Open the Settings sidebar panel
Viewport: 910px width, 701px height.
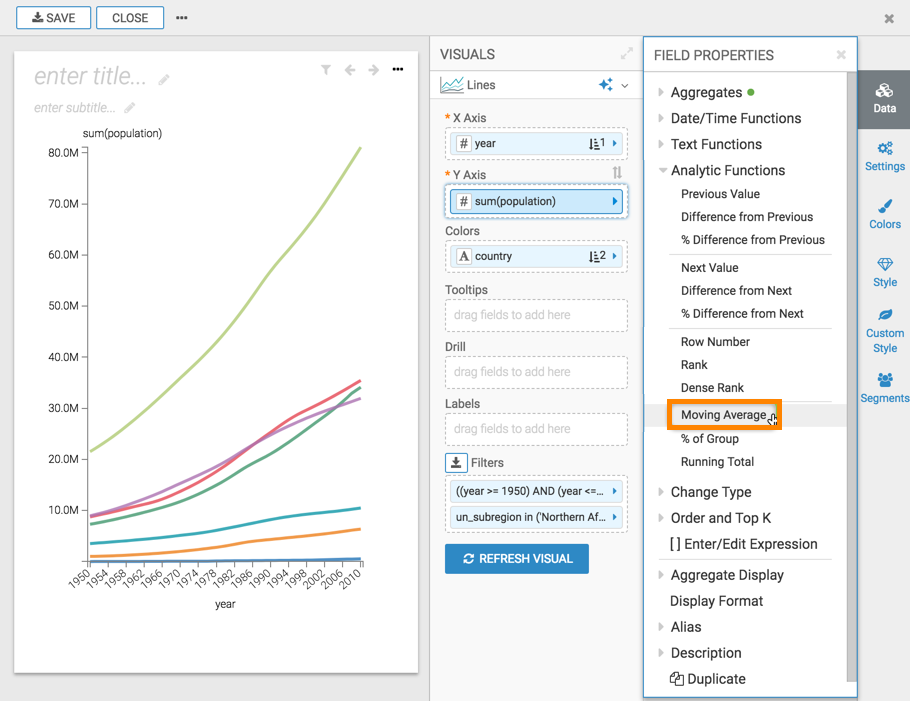coord(884,155)
